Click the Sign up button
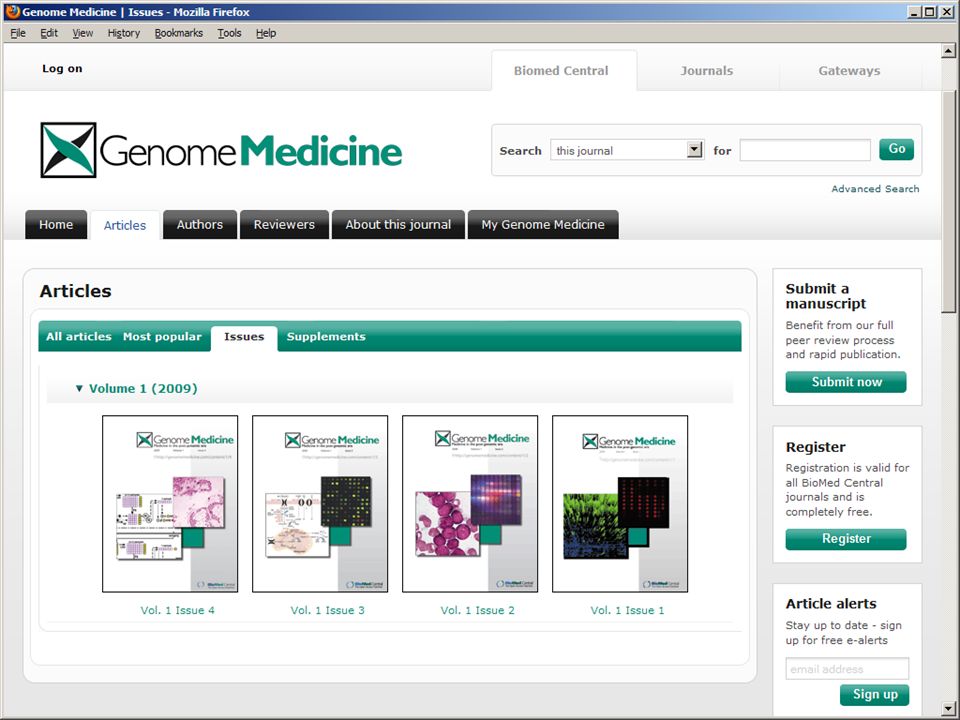 coord(874,694)
